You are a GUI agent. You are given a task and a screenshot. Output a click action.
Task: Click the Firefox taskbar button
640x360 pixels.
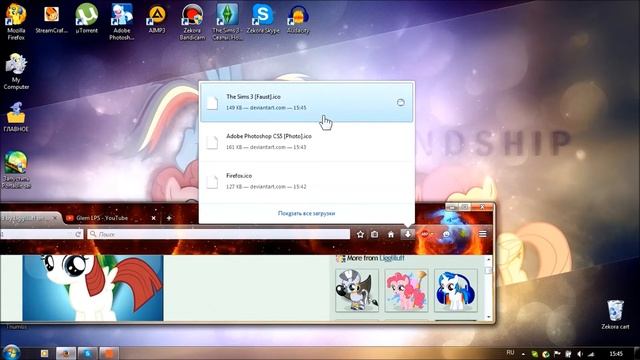click(x=65, y=353)
